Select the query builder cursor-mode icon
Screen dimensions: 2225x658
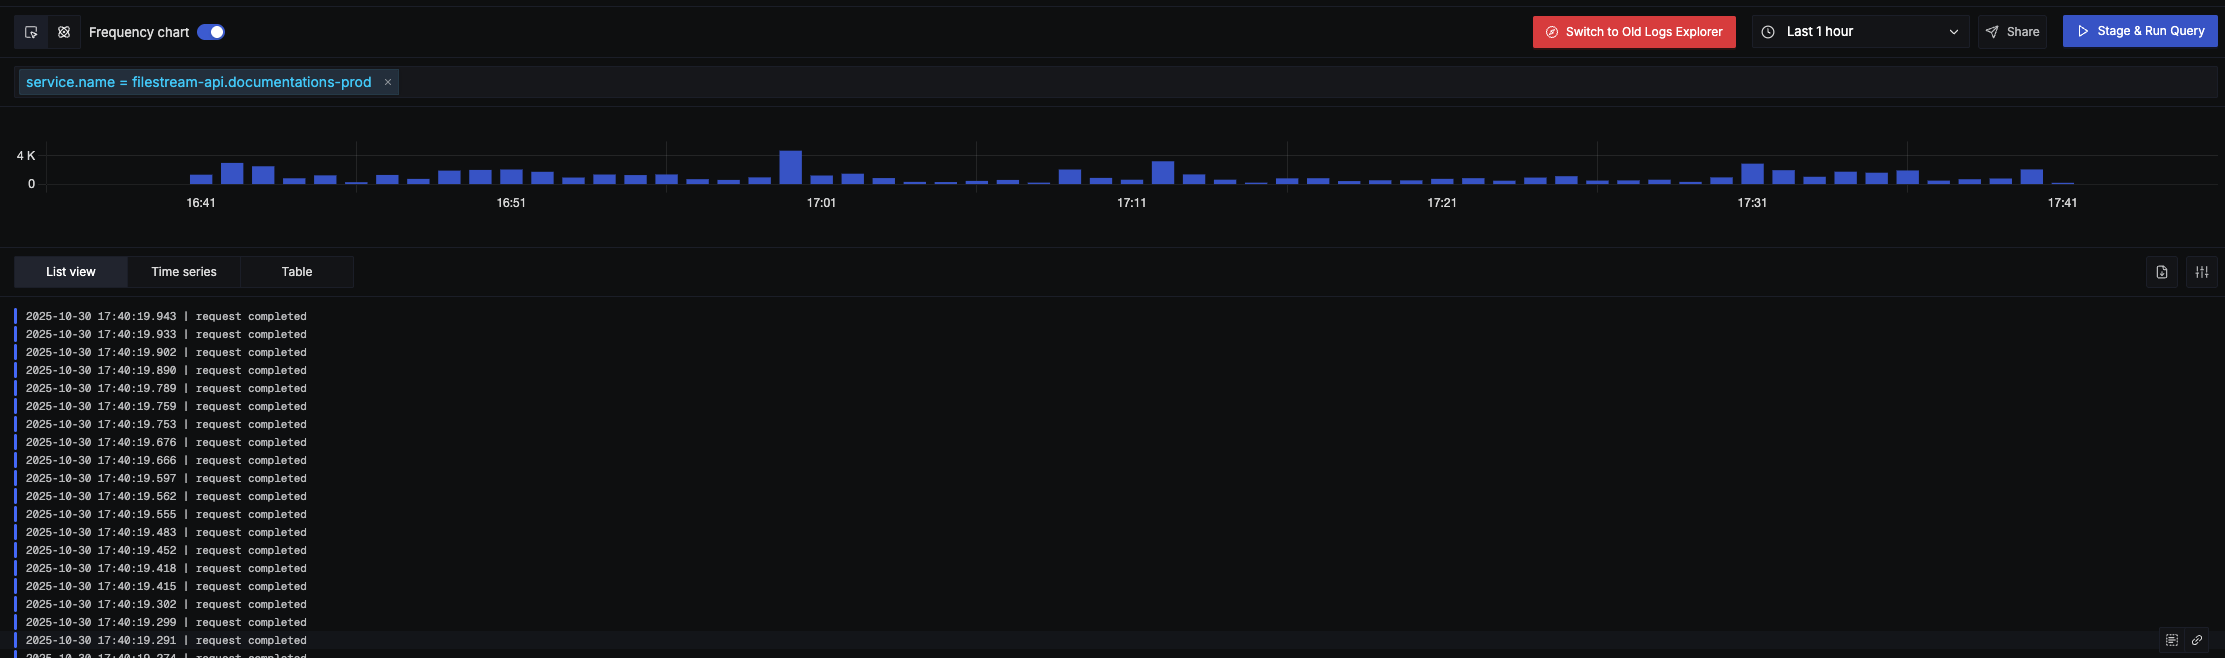coord(31,32)
